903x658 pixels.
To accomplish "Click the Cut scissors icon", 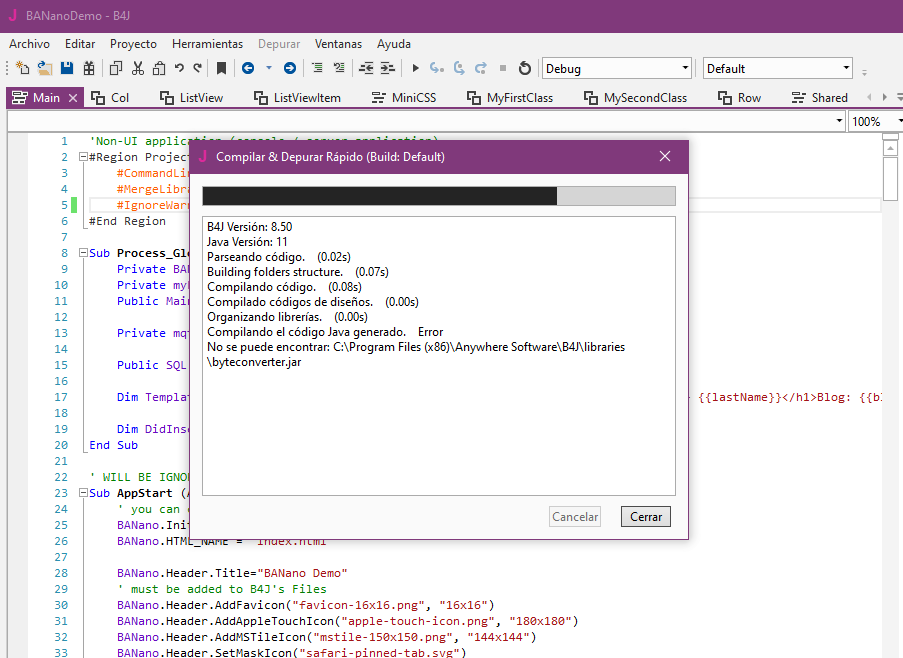I will tap(137, 68).
